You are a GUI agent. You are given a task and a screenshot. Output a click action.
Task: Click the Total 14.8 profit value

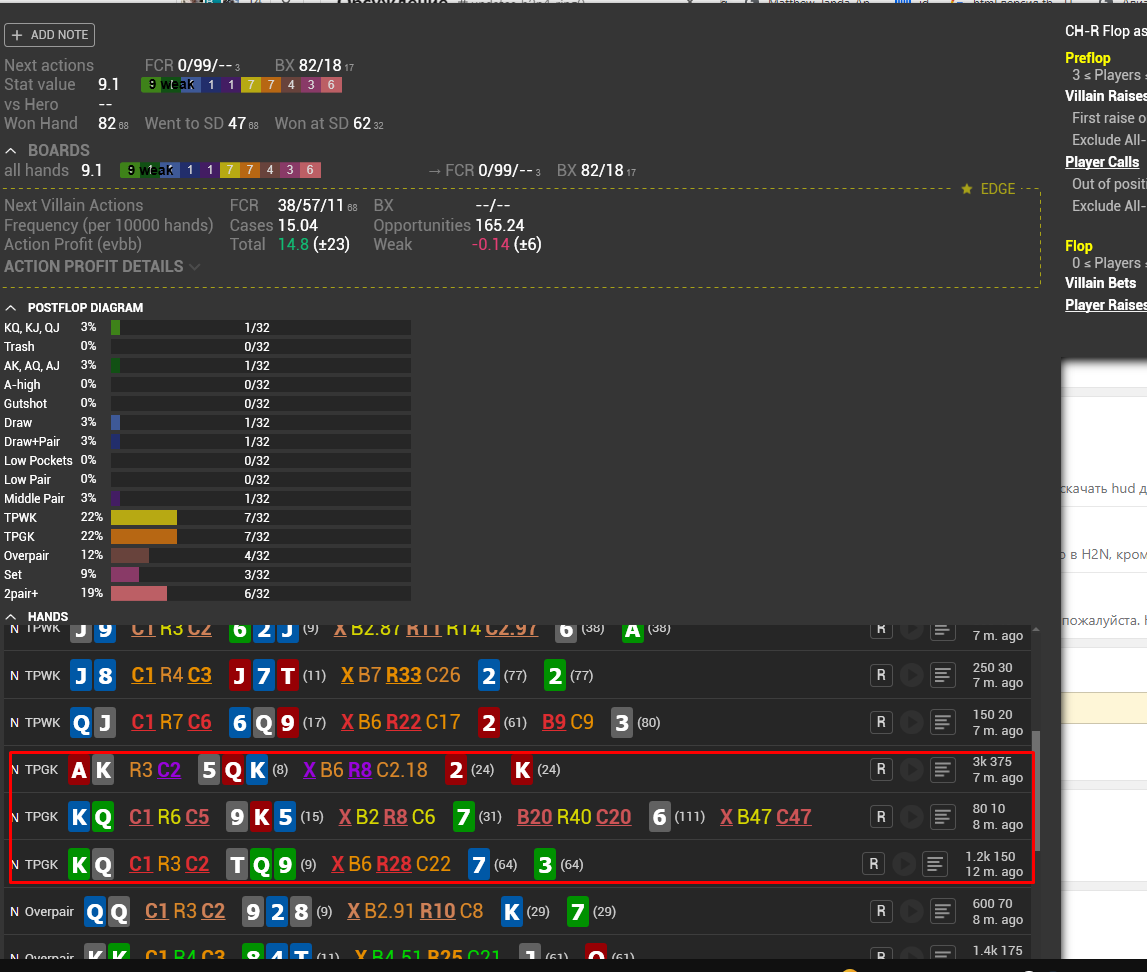click(x=293, y=244)
